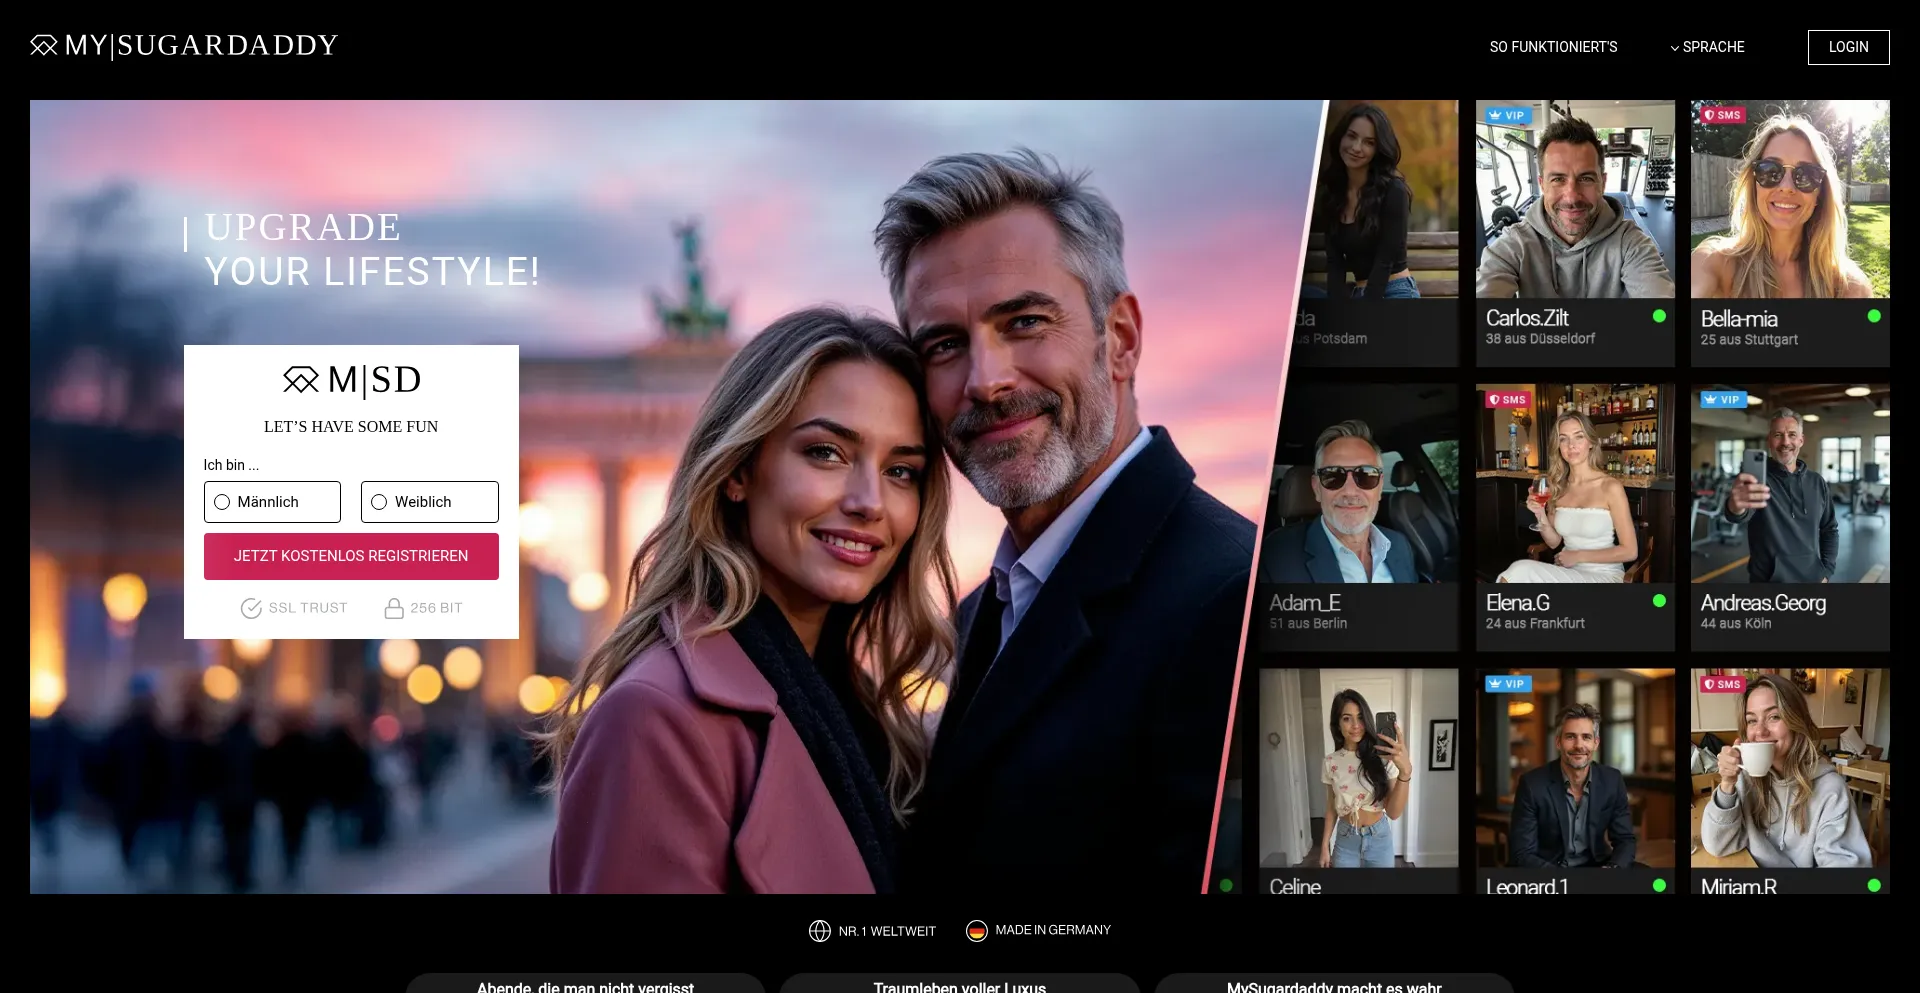Open the 'Traumleben voller Luxus' tab
The image size is (1920, 993).
(959, 985)
